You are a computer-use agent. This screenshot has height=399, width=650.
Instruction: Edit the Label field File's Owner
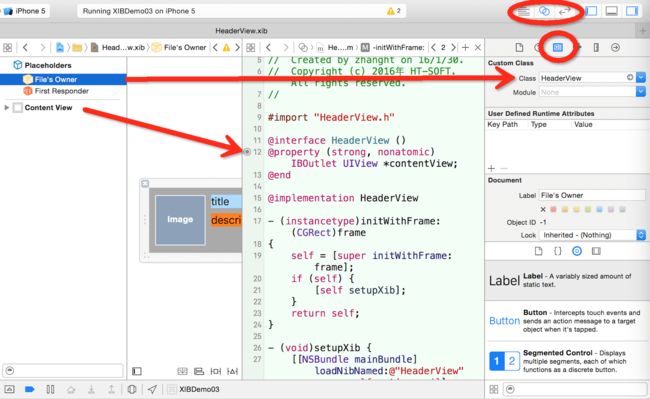[x=592, y=195]
